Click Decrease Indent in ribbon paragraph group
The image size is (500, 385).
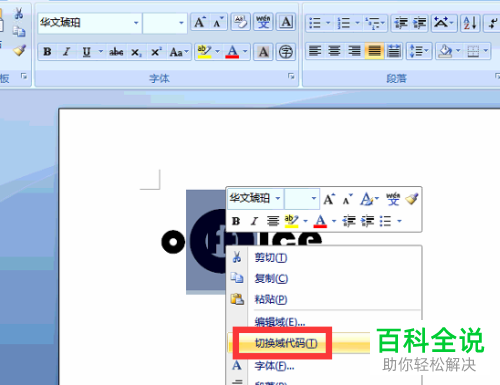(401, 23)
